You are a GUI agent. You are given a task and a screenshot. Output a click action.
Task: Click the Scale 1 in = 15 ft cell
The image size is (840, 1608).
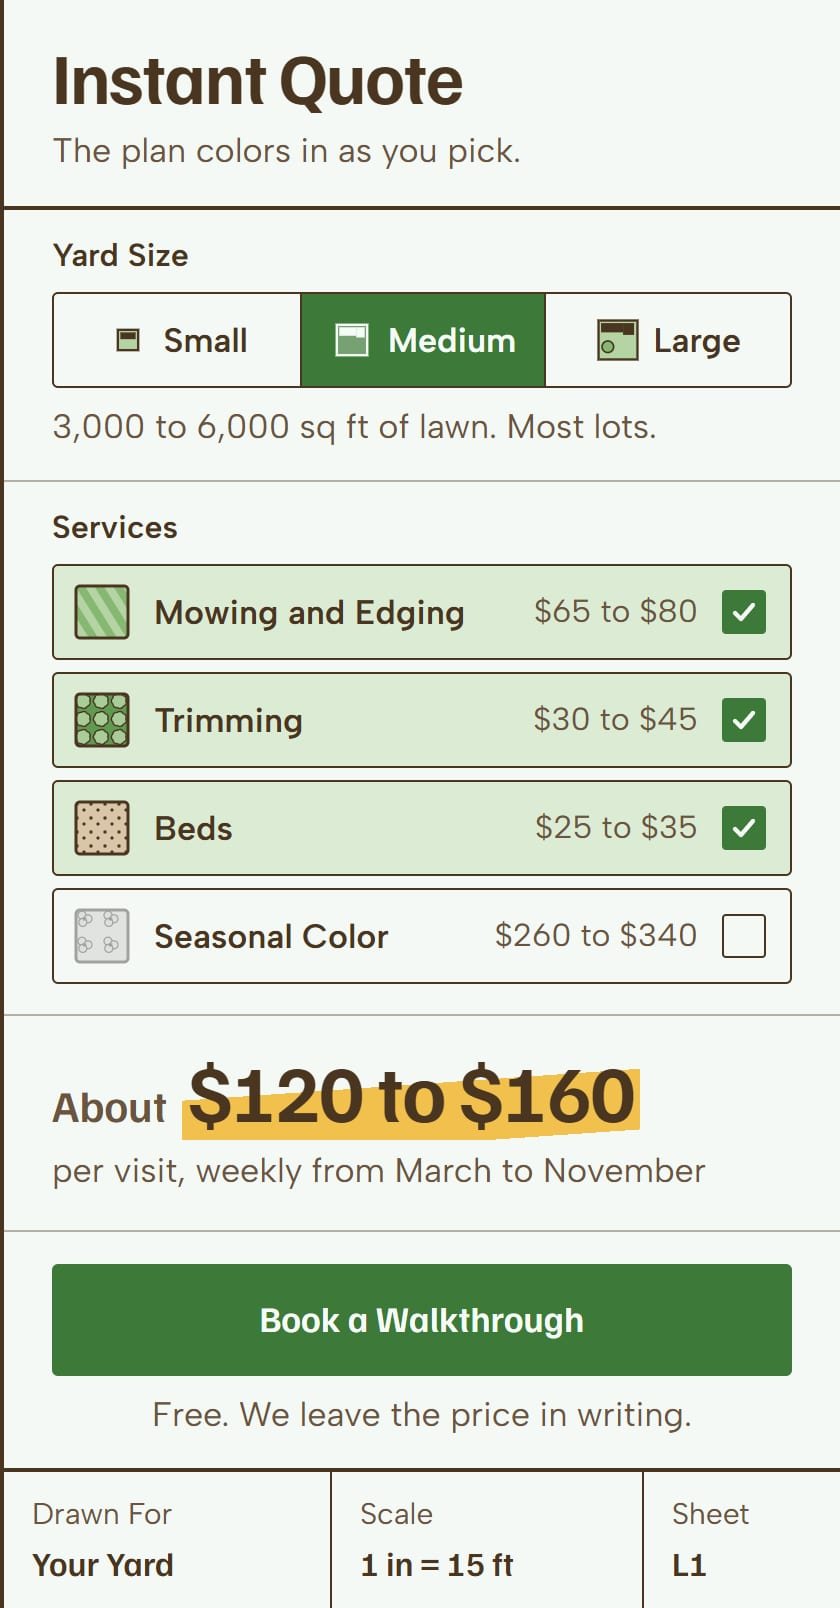pyautogui.click(x=487, y=1540)
